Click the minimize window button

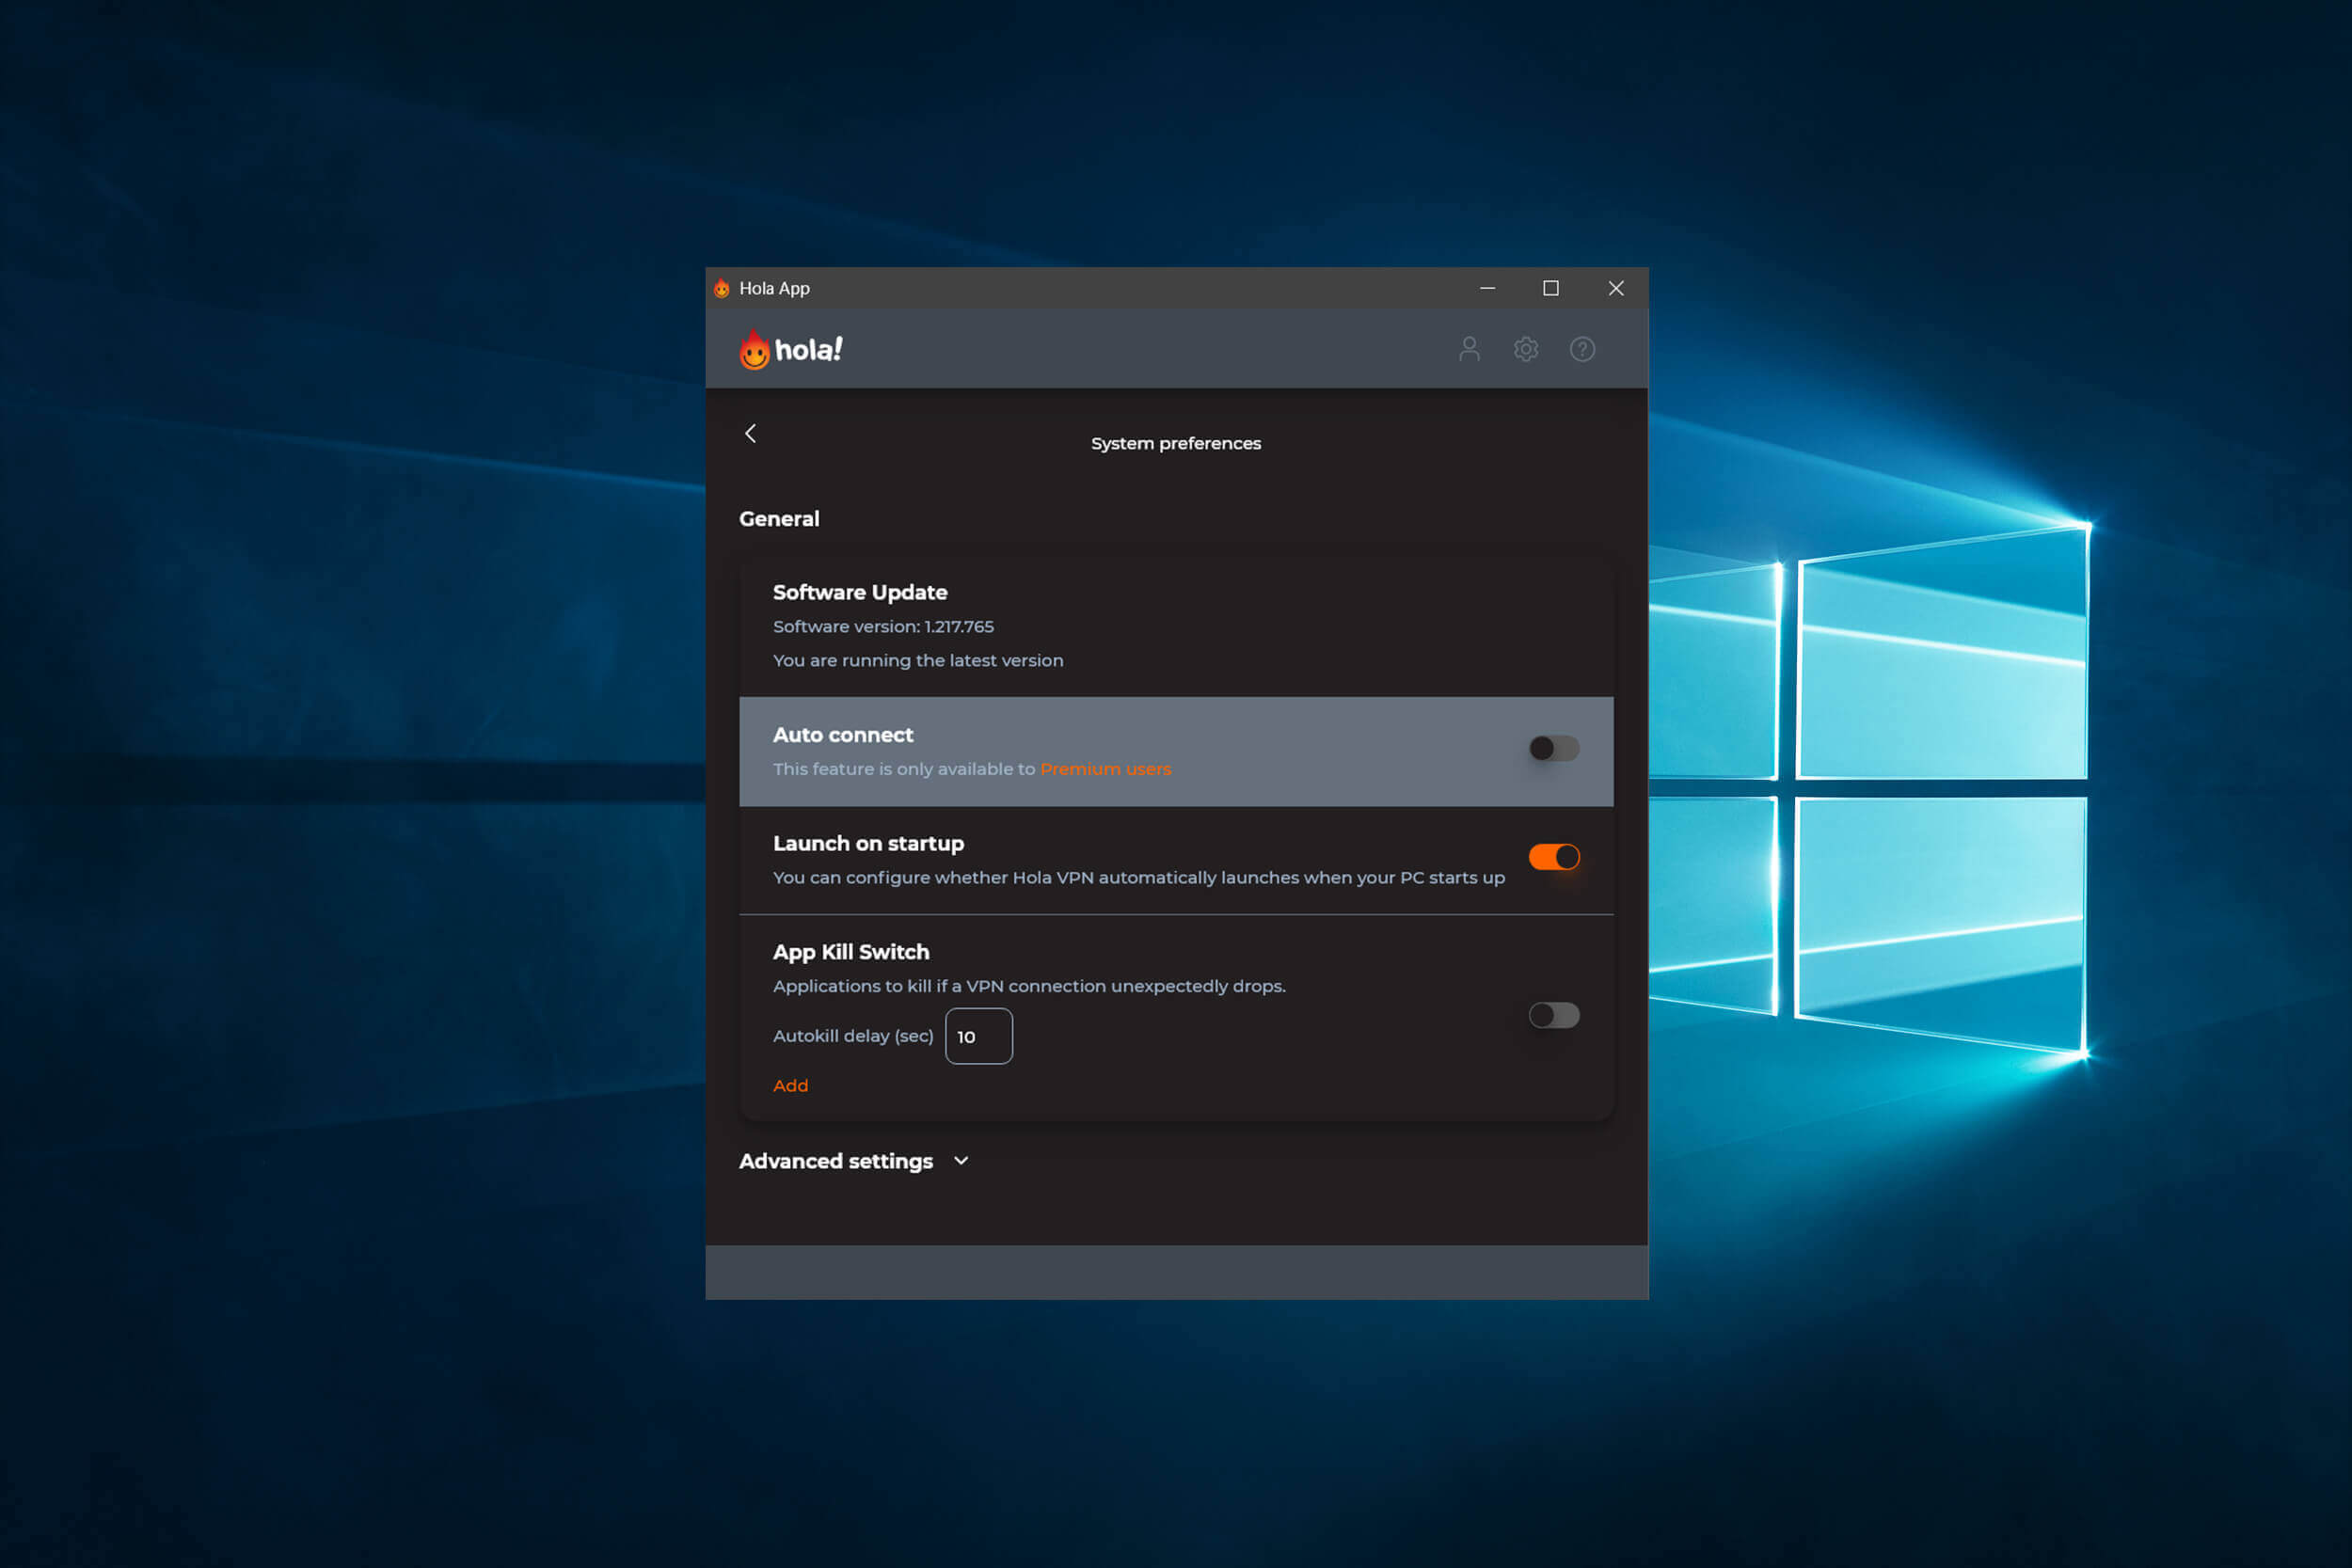[x=1484, y=287]
